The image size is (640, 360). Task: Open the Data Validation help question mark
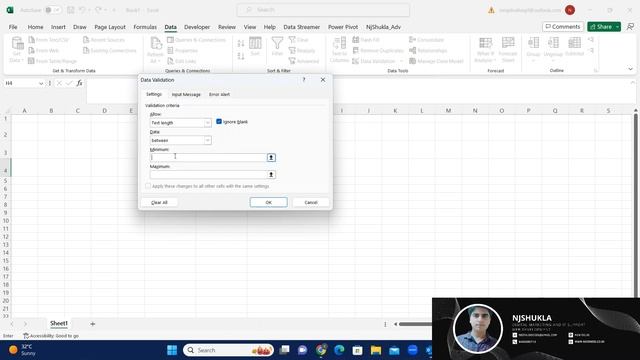pos(304,80)
